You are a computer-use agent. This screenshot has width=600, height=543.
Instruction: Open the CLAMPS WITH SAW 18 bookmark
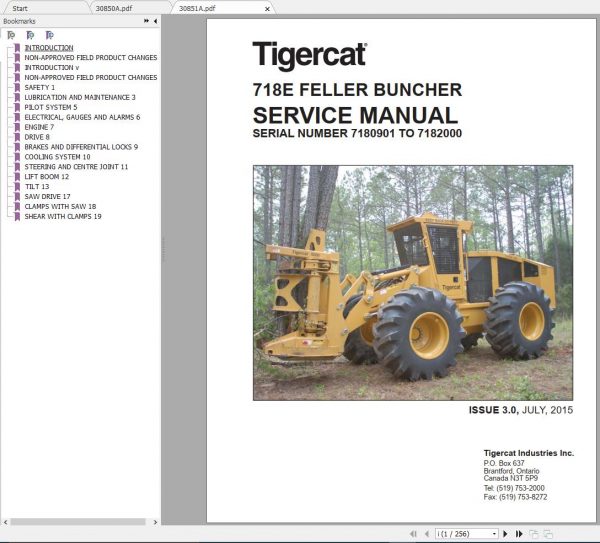pyautogui.click(x=60, y=207)
